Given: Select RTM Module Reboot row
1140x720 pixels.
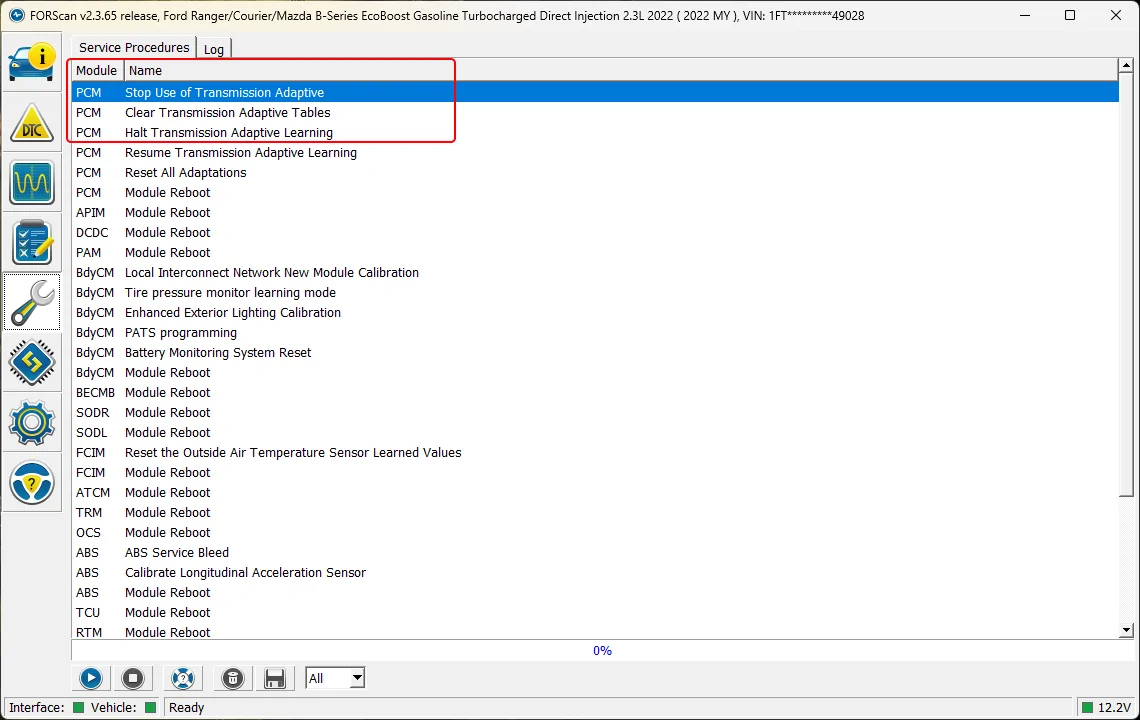Looking at the screenshot, I should (x=595, y=632).
